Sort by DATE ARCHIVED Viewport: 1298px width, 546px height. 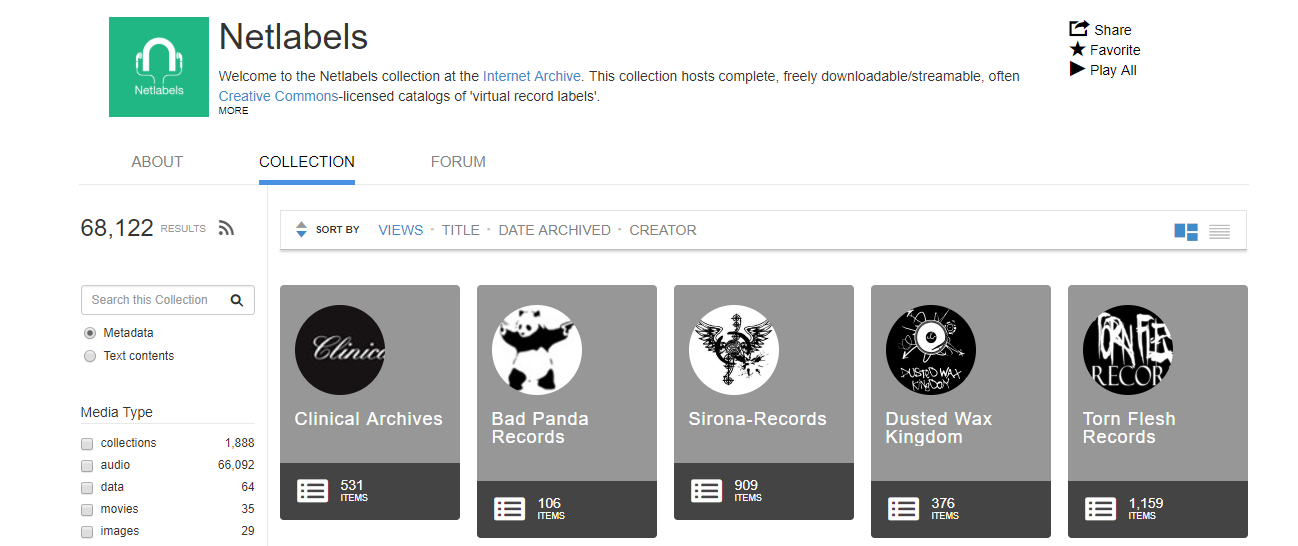554,230
